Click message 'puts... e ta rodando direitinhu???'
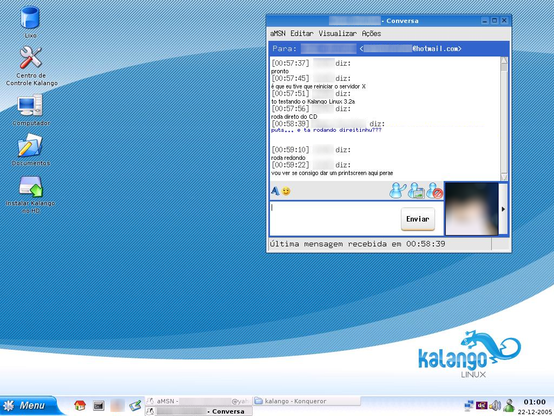The height and width of the screenshot is (416, 554). pos(326,130)
